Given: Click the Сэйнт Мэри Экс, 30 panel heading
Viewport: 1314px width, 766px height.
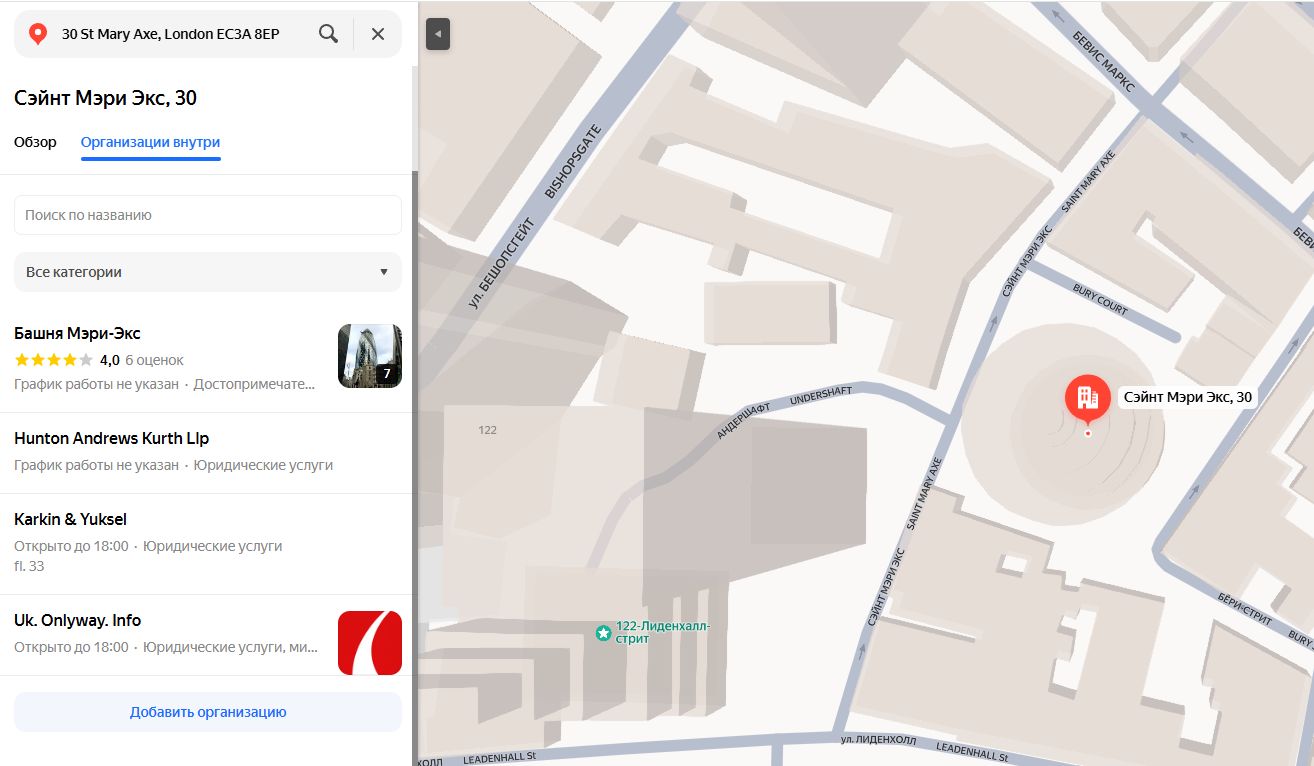Looking at the screenshot, I should (105, 98).
